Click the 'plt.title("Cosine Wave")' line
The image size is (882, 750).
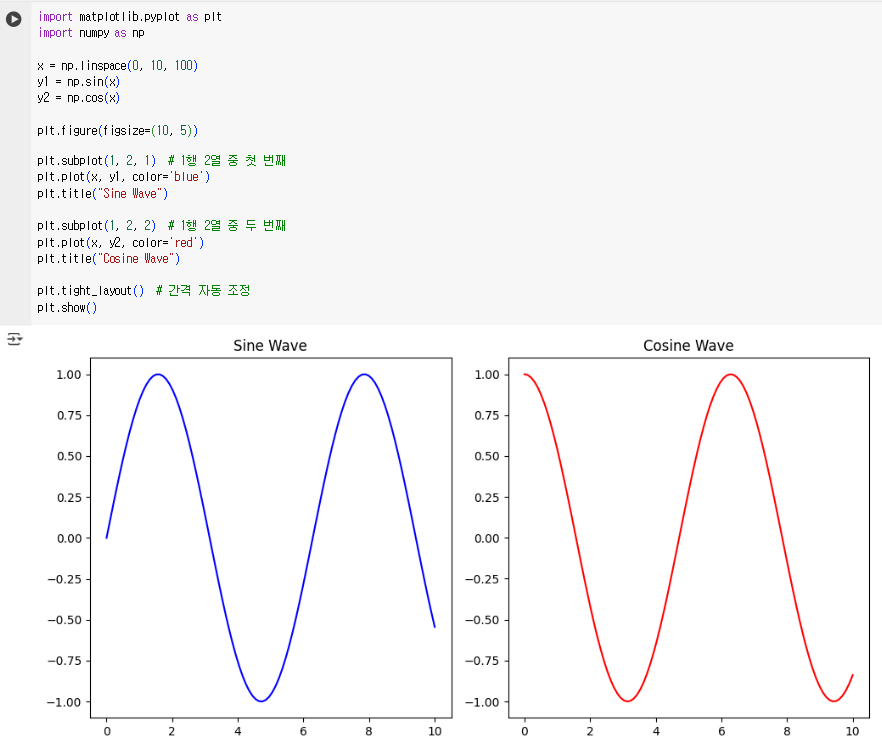coord(109,259)
